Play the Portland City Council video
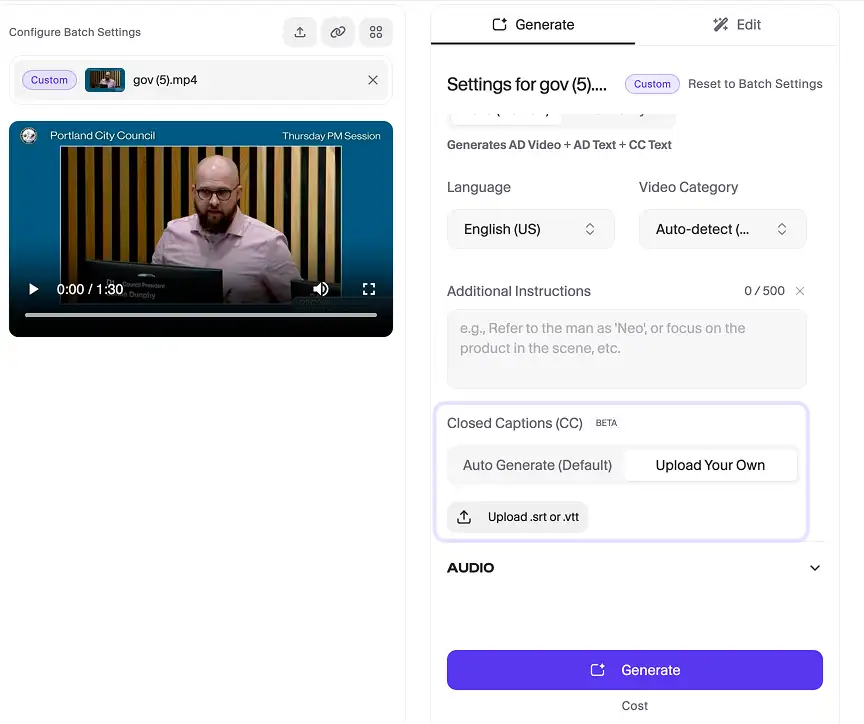 (x=33, y=289)
